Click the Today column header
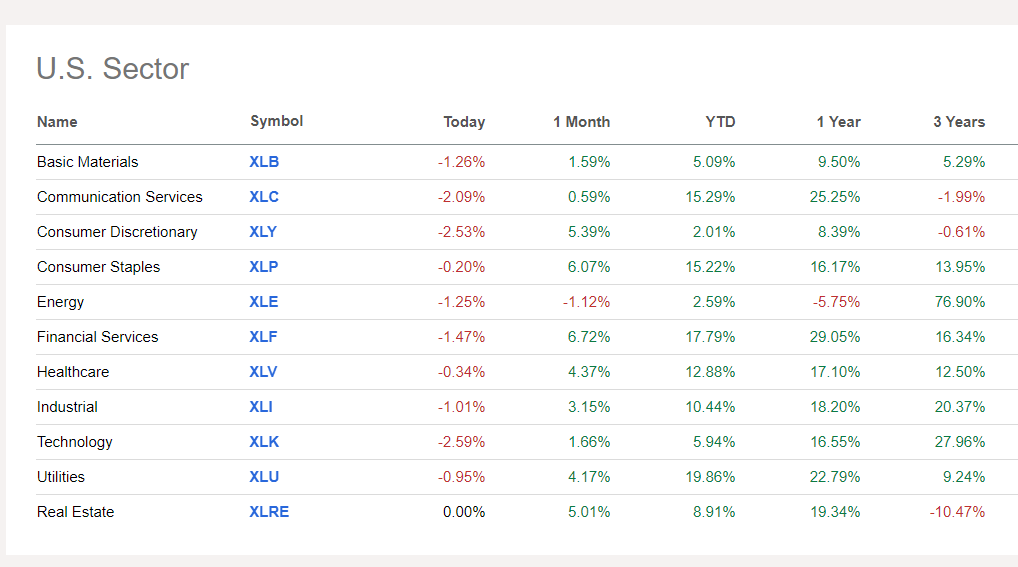Viewport: 1018px width, 567px height. point(464,122)
